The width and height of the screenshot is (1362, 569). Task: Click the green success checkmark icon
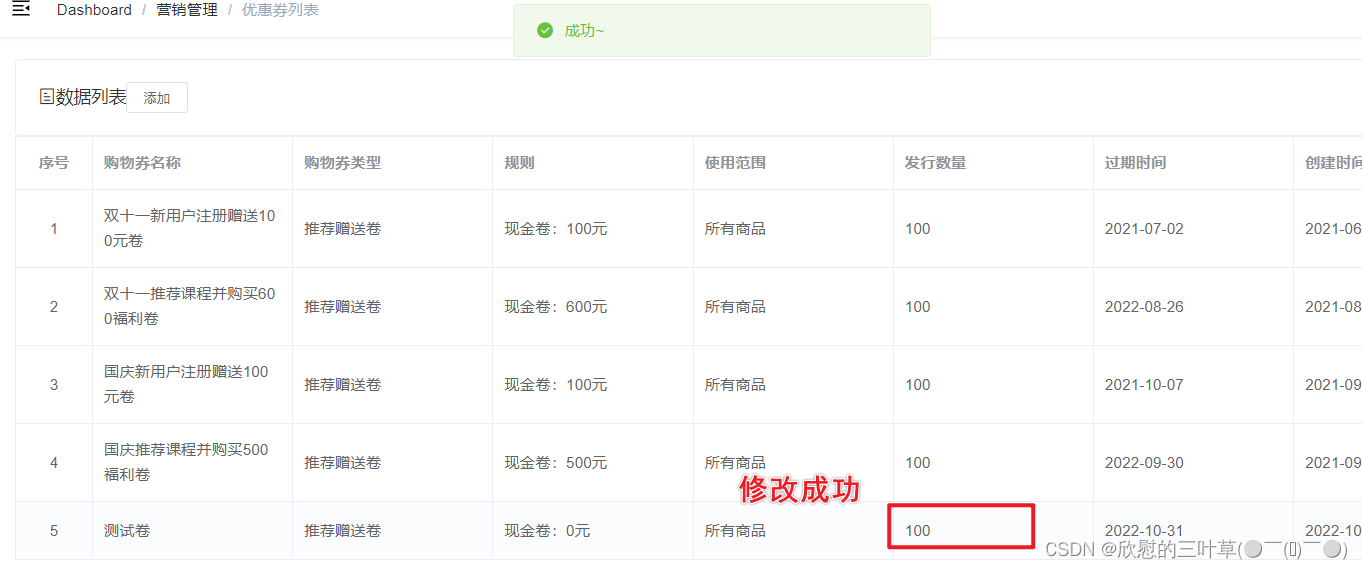545,30
